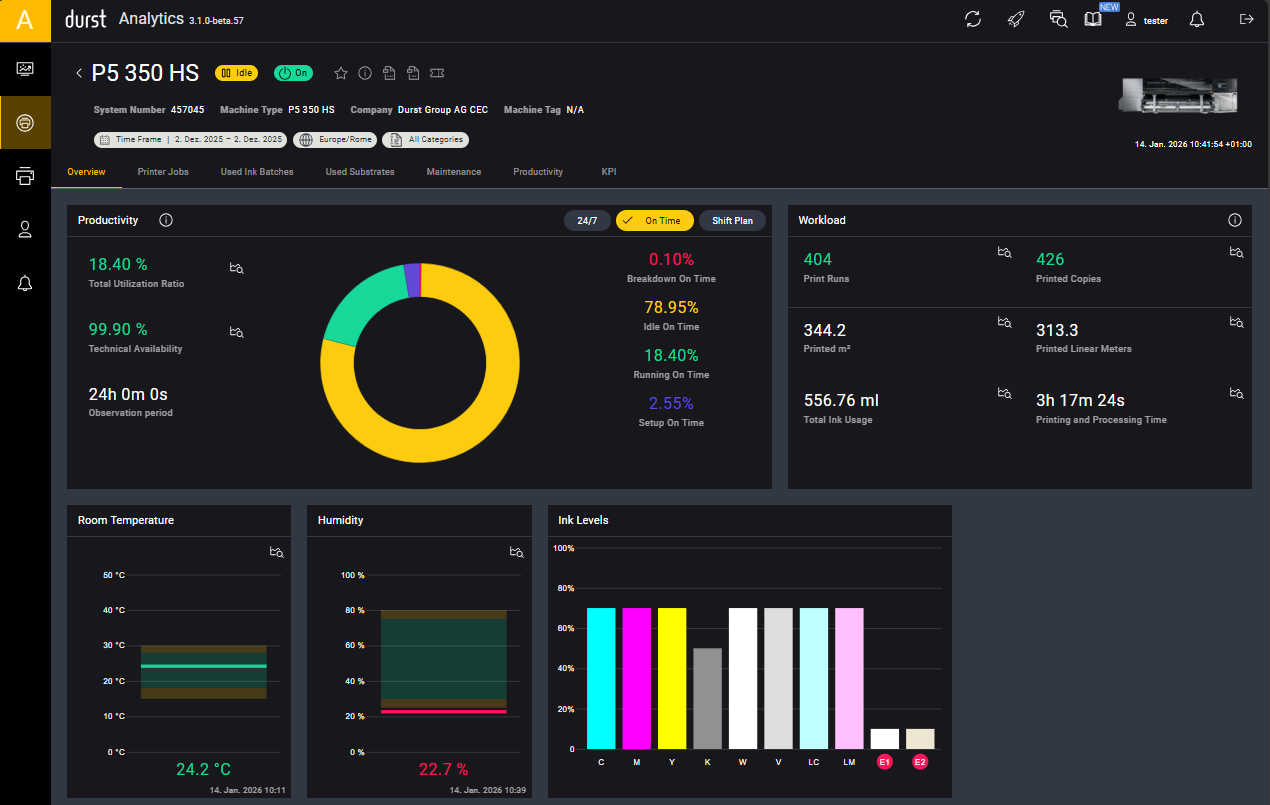Screen dimensions: 1270x805
Task: Open the book icon marked NEW
Action: (x=1093, y=20)
